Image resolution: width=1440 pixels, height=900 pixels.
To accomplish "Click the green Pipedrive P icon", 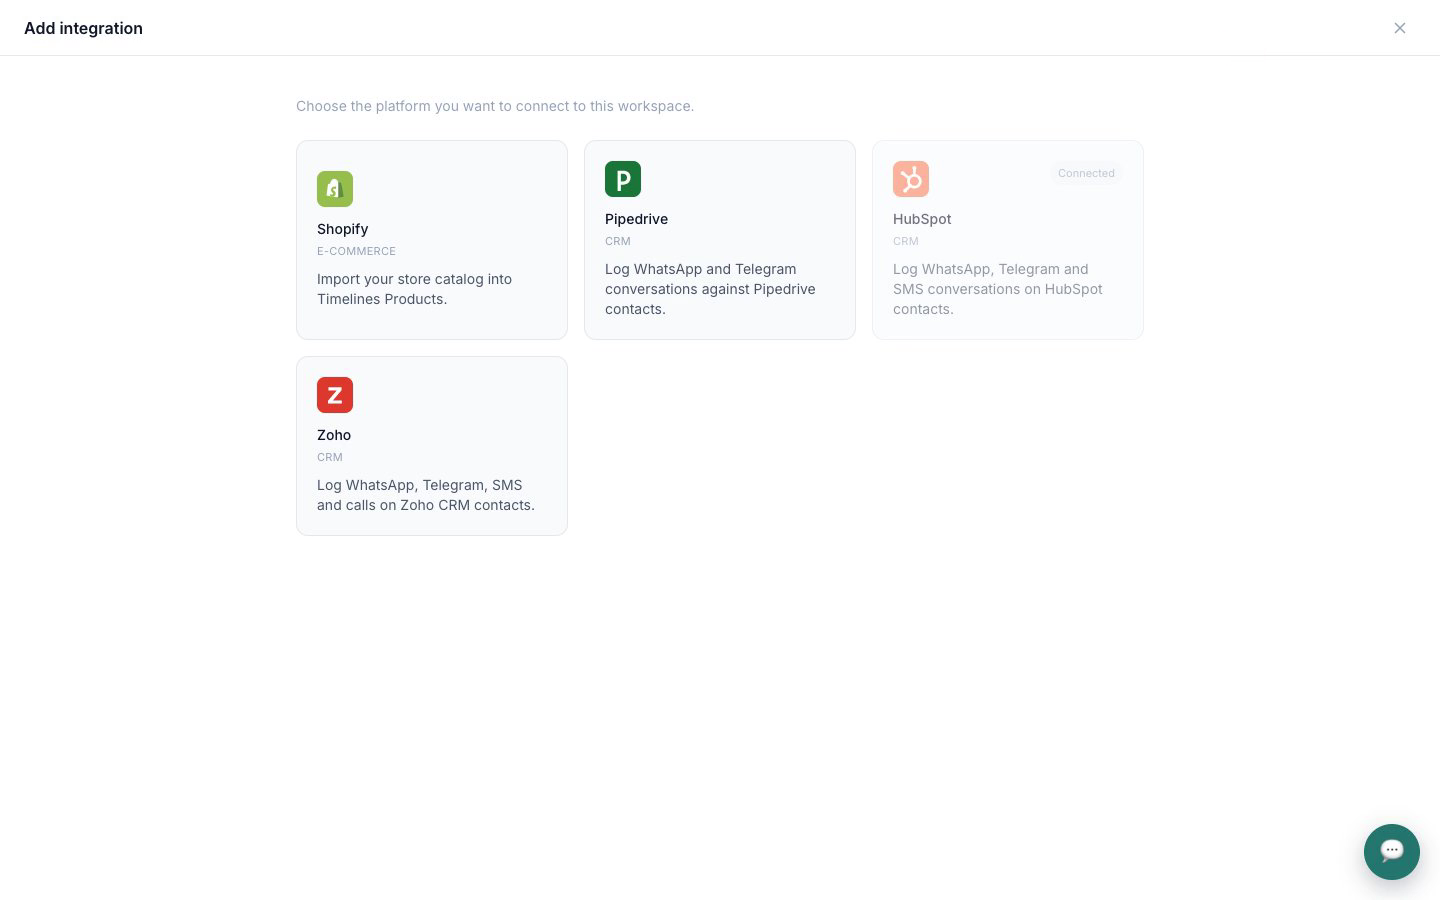I will 623,179.
